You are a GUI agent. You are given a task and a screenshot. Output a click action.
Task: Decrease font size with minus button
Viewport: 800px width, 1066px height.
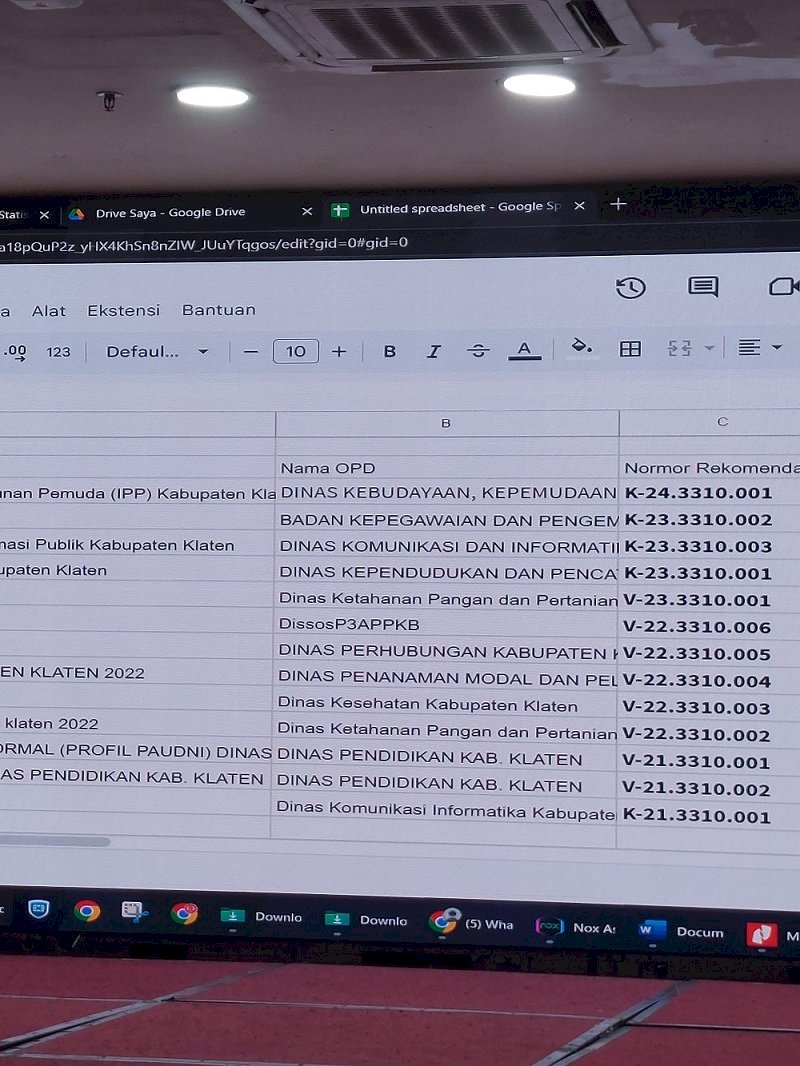click(x=251, y=351)
